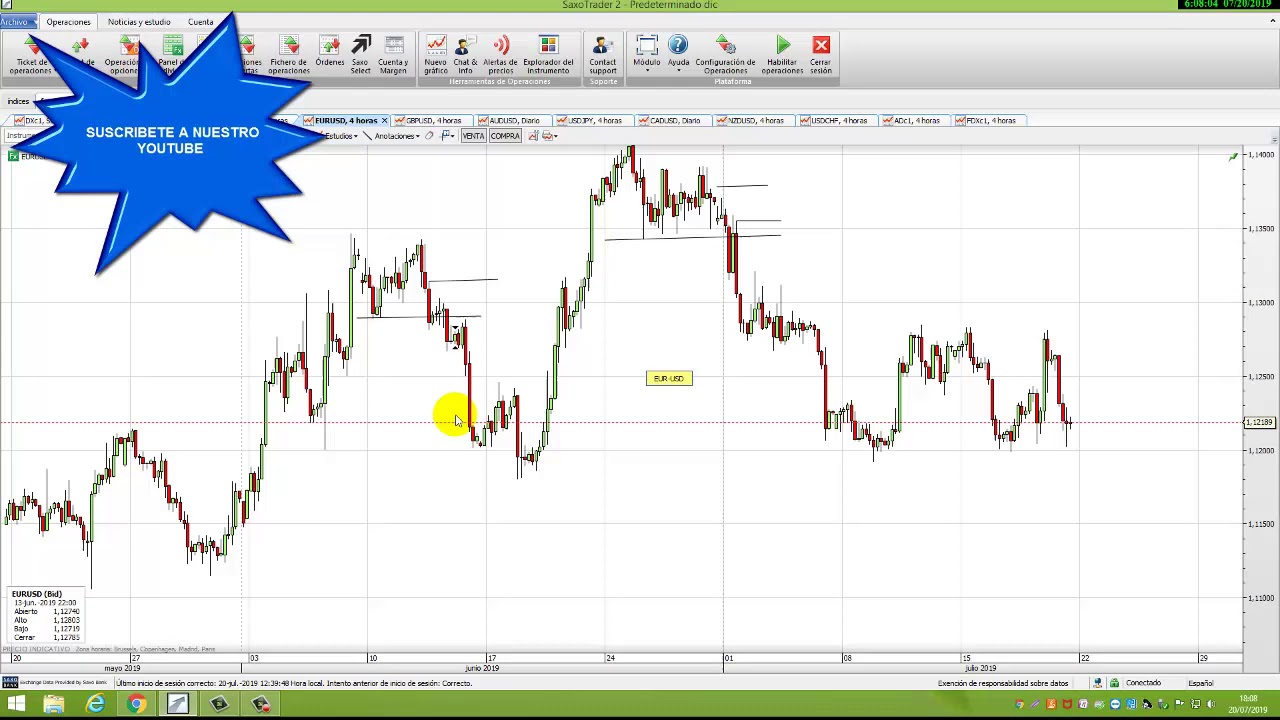
Task: Click chart corner indicator icon
Action: point(1233,156)
